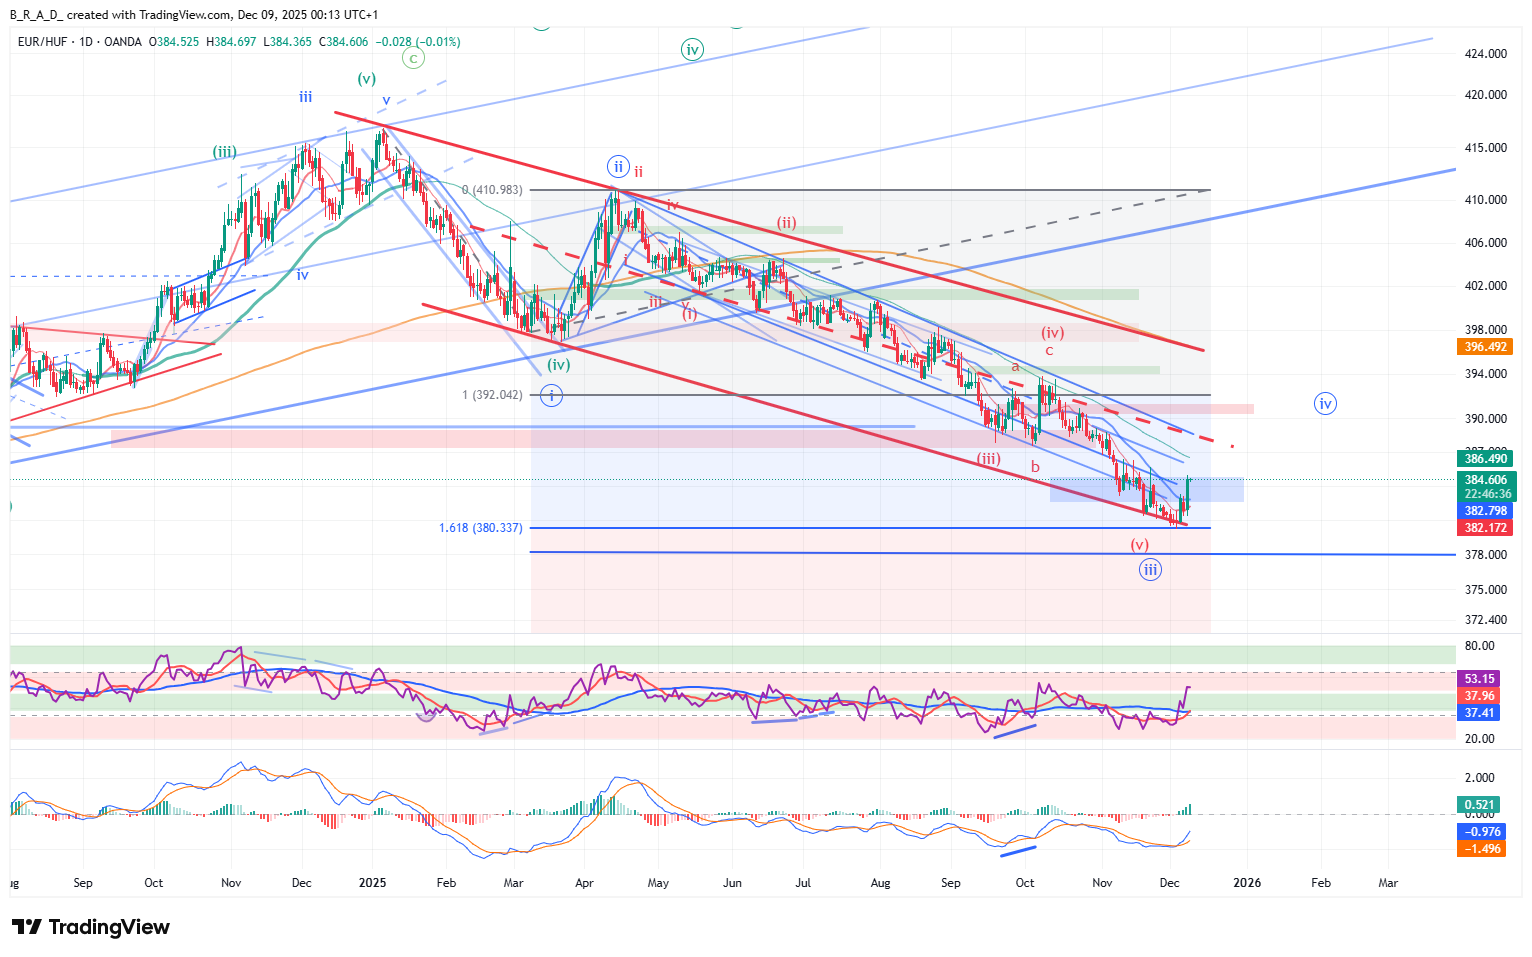Select the red 382.172 price label
This screenshot has height=957, width=1532.
[1485, 528]
